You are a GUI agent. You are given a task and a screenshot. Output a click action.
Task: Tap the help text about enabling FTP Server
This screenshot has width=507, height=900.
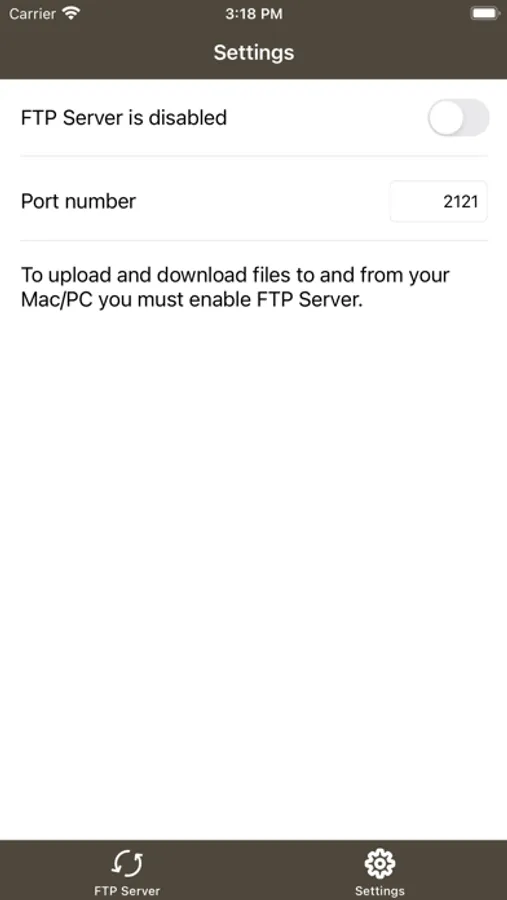[235, 288]
